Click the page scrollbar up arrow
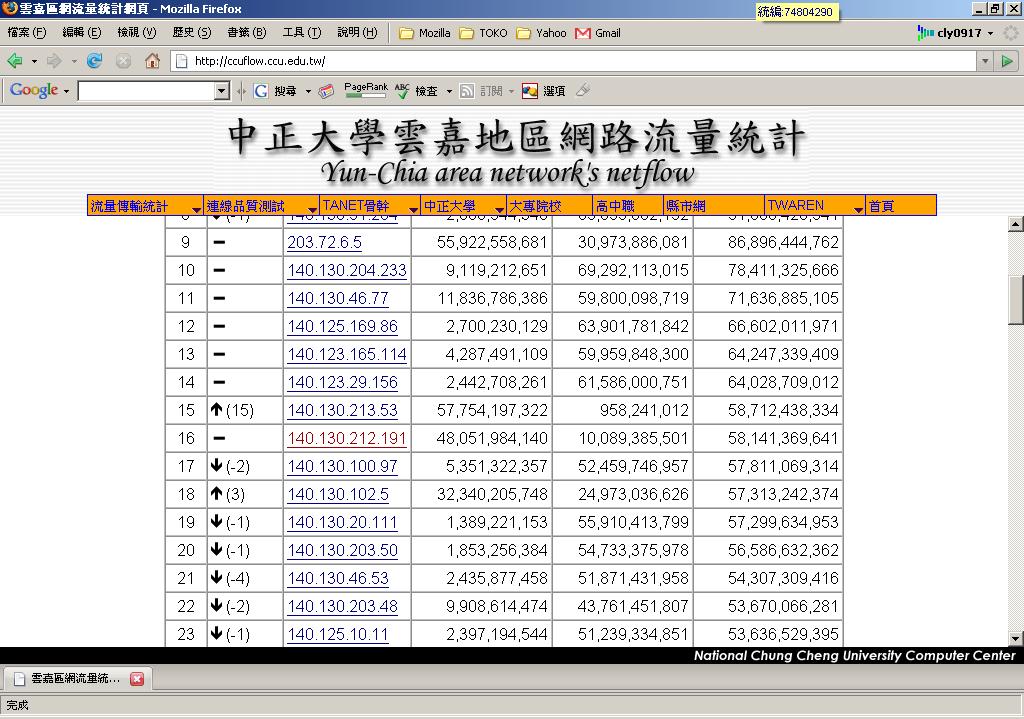 [x=1016, y=224]
